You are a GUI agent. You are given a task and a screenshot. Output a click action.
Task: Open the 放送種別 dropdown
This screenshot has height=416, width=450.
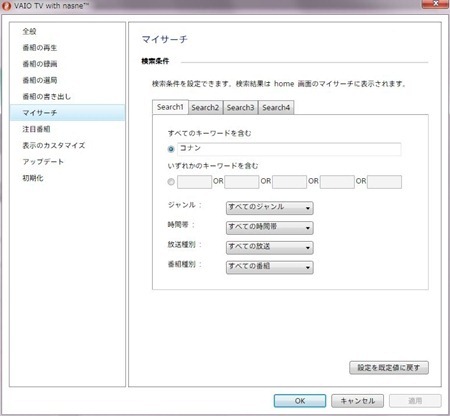[x=270, y=247]
